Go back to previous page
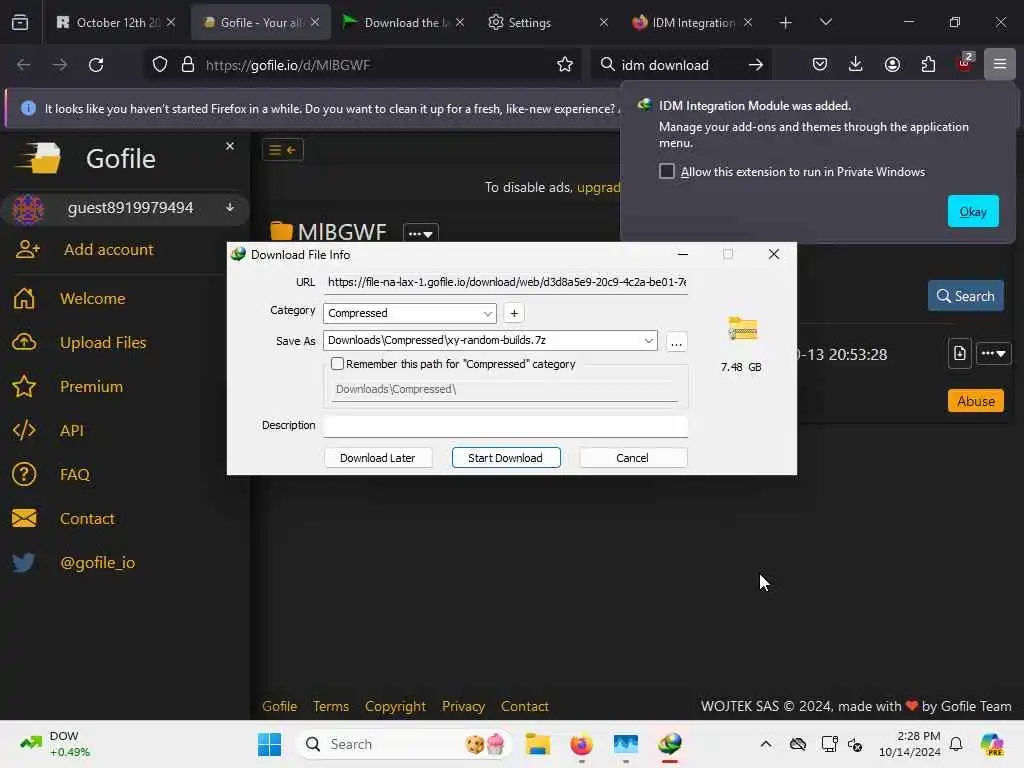 point(24,65)
